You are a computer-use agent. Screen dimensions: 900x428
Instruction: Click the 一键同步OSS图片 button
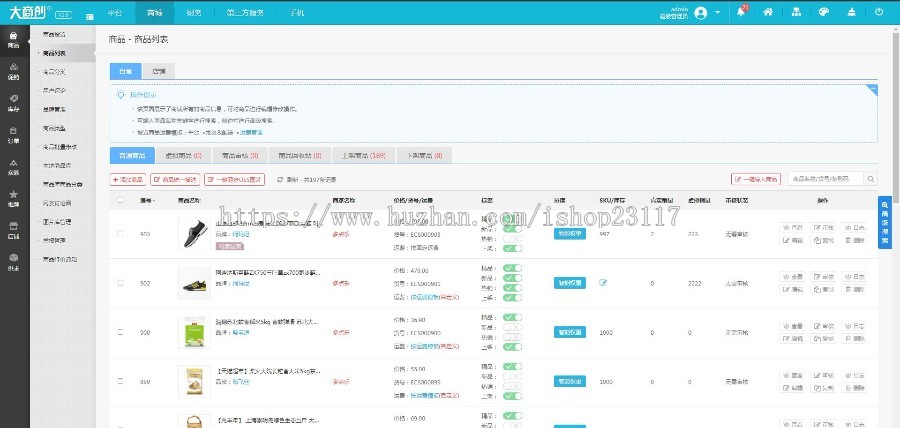point(235,180)
